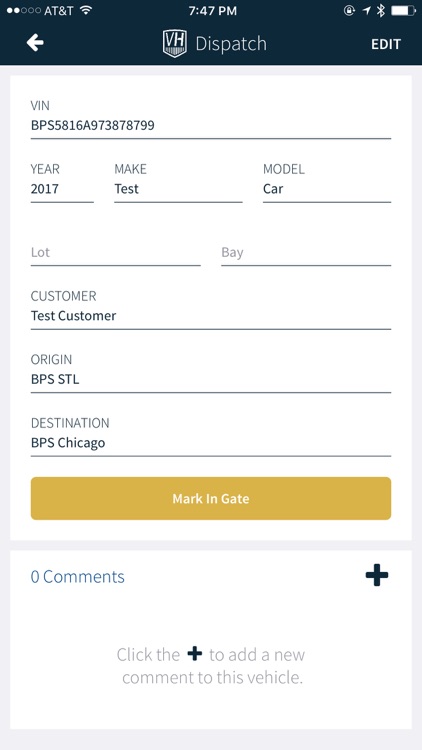This screenshot has height=750, width=422.
Task: Open the 0 Comments link
Action: pos(78,576)
